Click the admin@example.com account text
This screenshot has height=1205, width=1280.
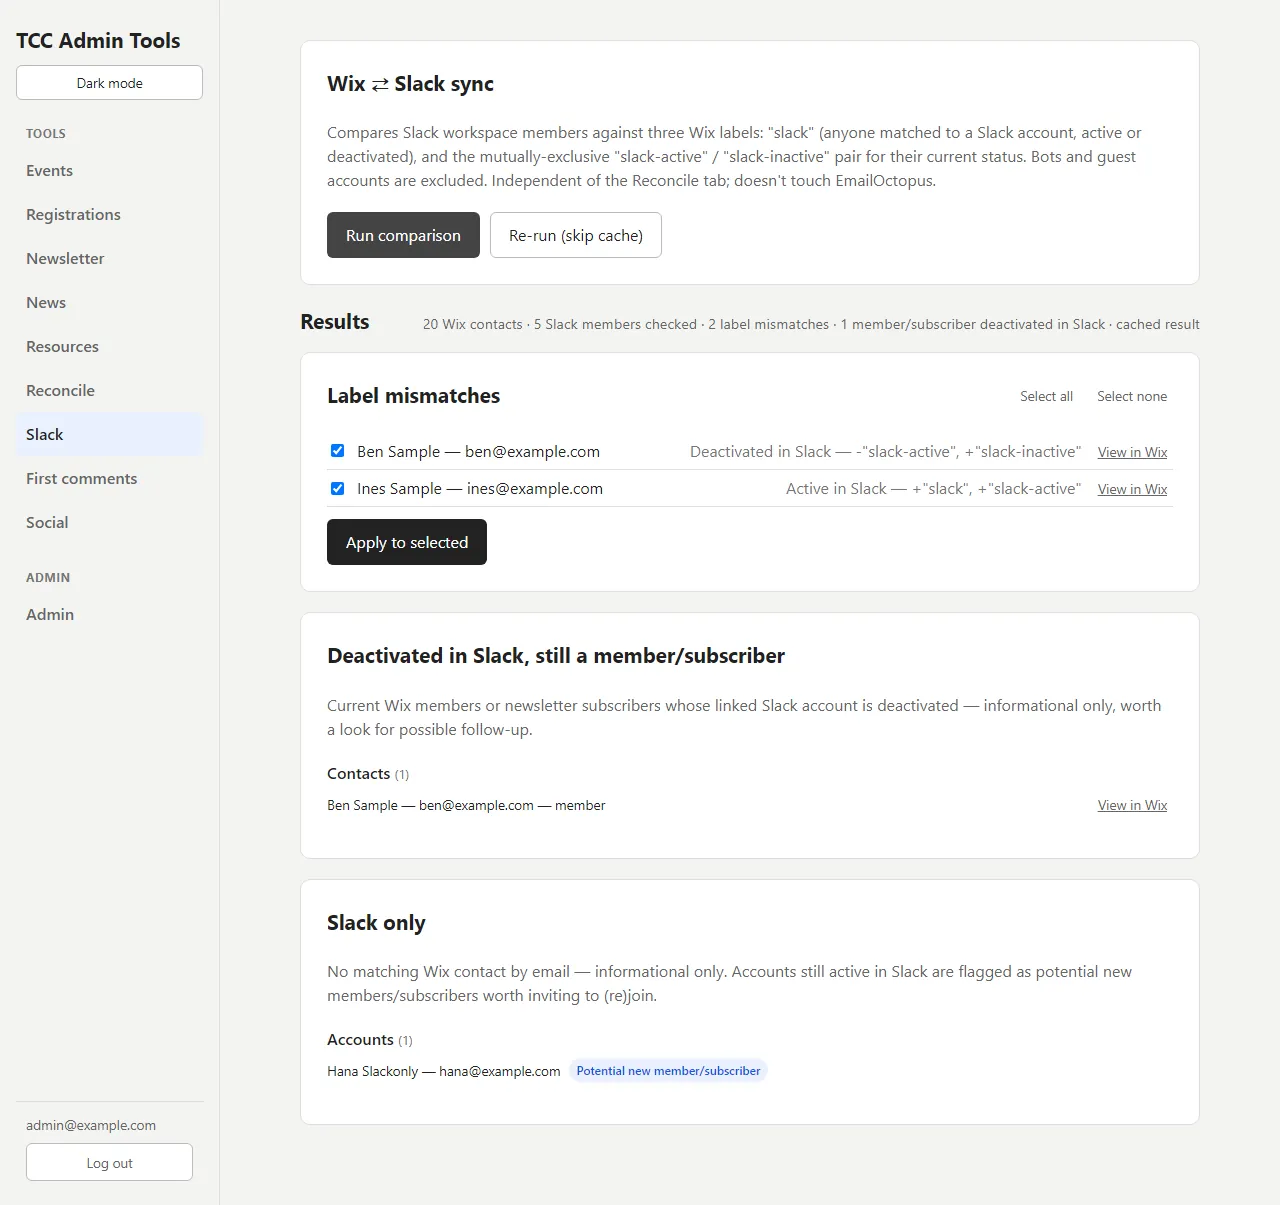pos(91,1125)
